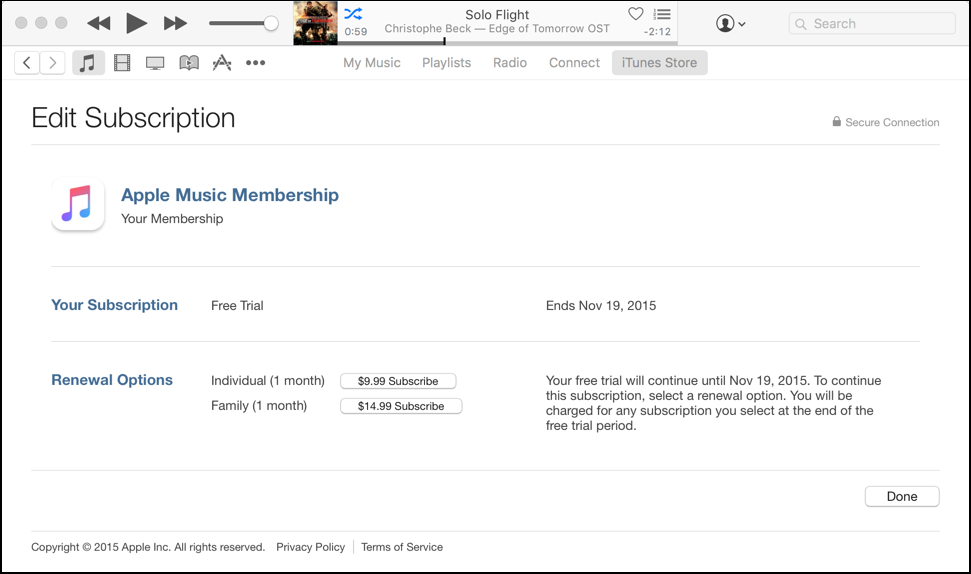Open the Radio tab
Image resolution: width=971 pixels, height=574 pixels.
[x=510, y=63]
